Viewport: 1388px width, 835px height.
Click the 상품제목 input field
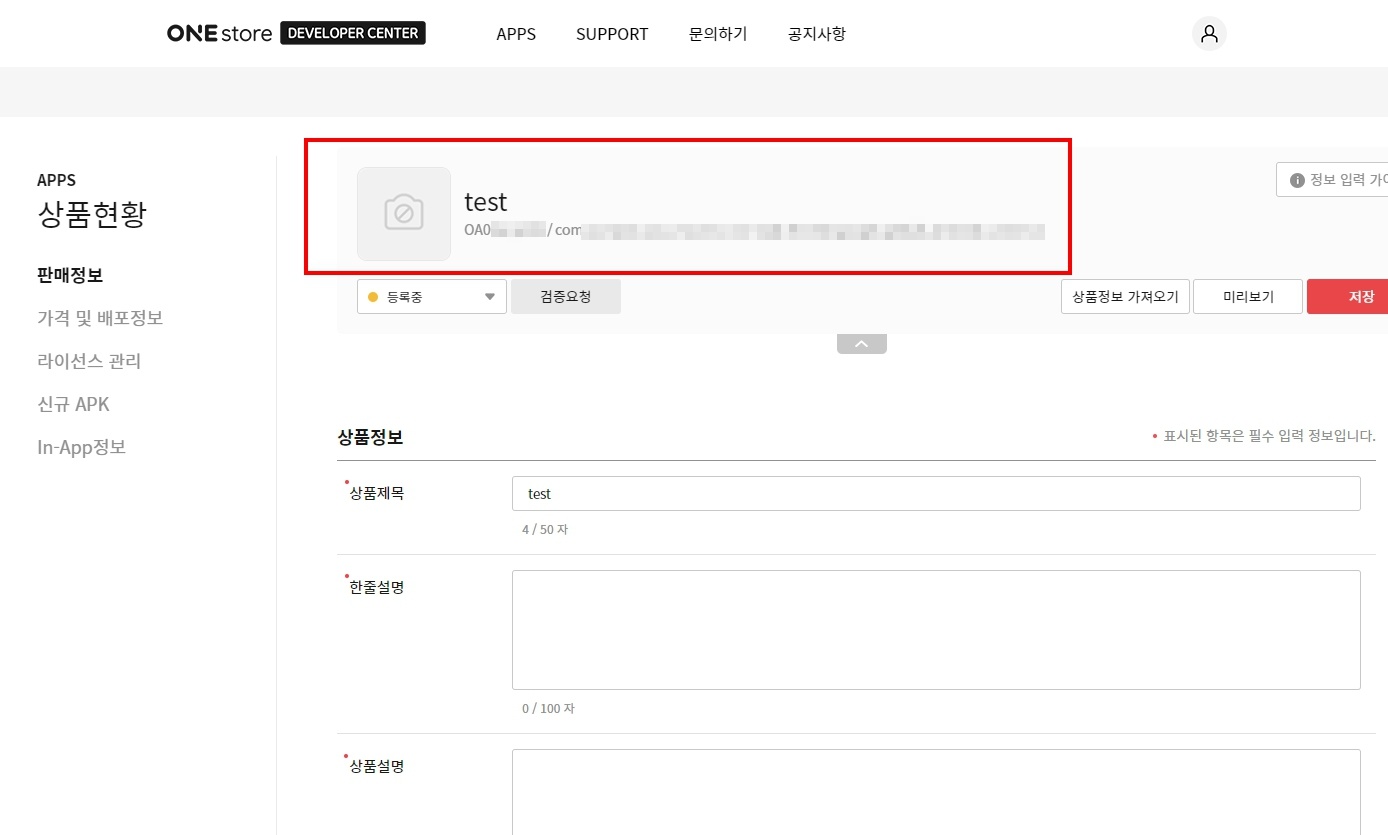coord(935,494)
